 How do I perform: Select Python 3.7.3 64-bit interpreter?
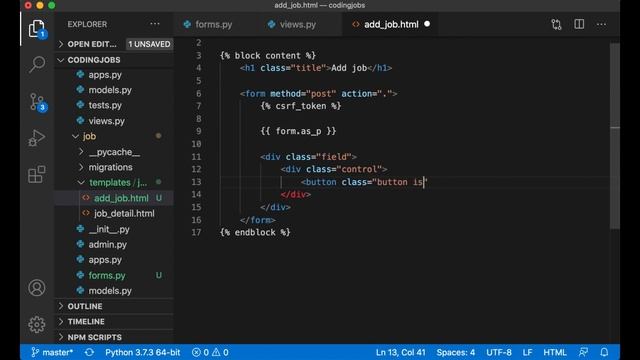(142, 352)
